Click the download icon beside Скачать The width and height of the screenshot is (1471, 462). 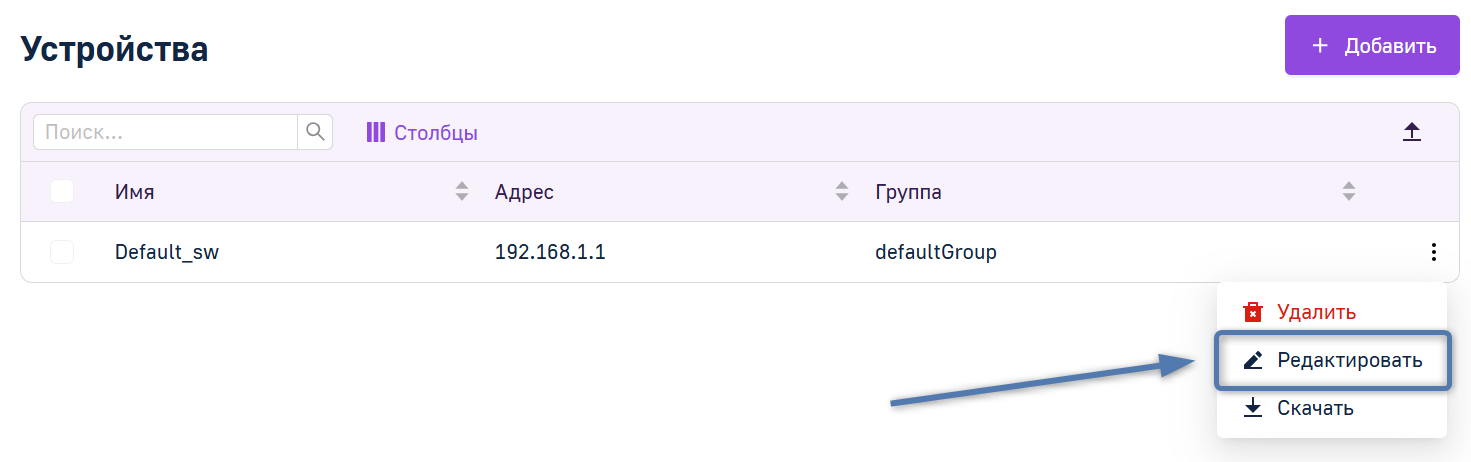tap(1253, 408)
